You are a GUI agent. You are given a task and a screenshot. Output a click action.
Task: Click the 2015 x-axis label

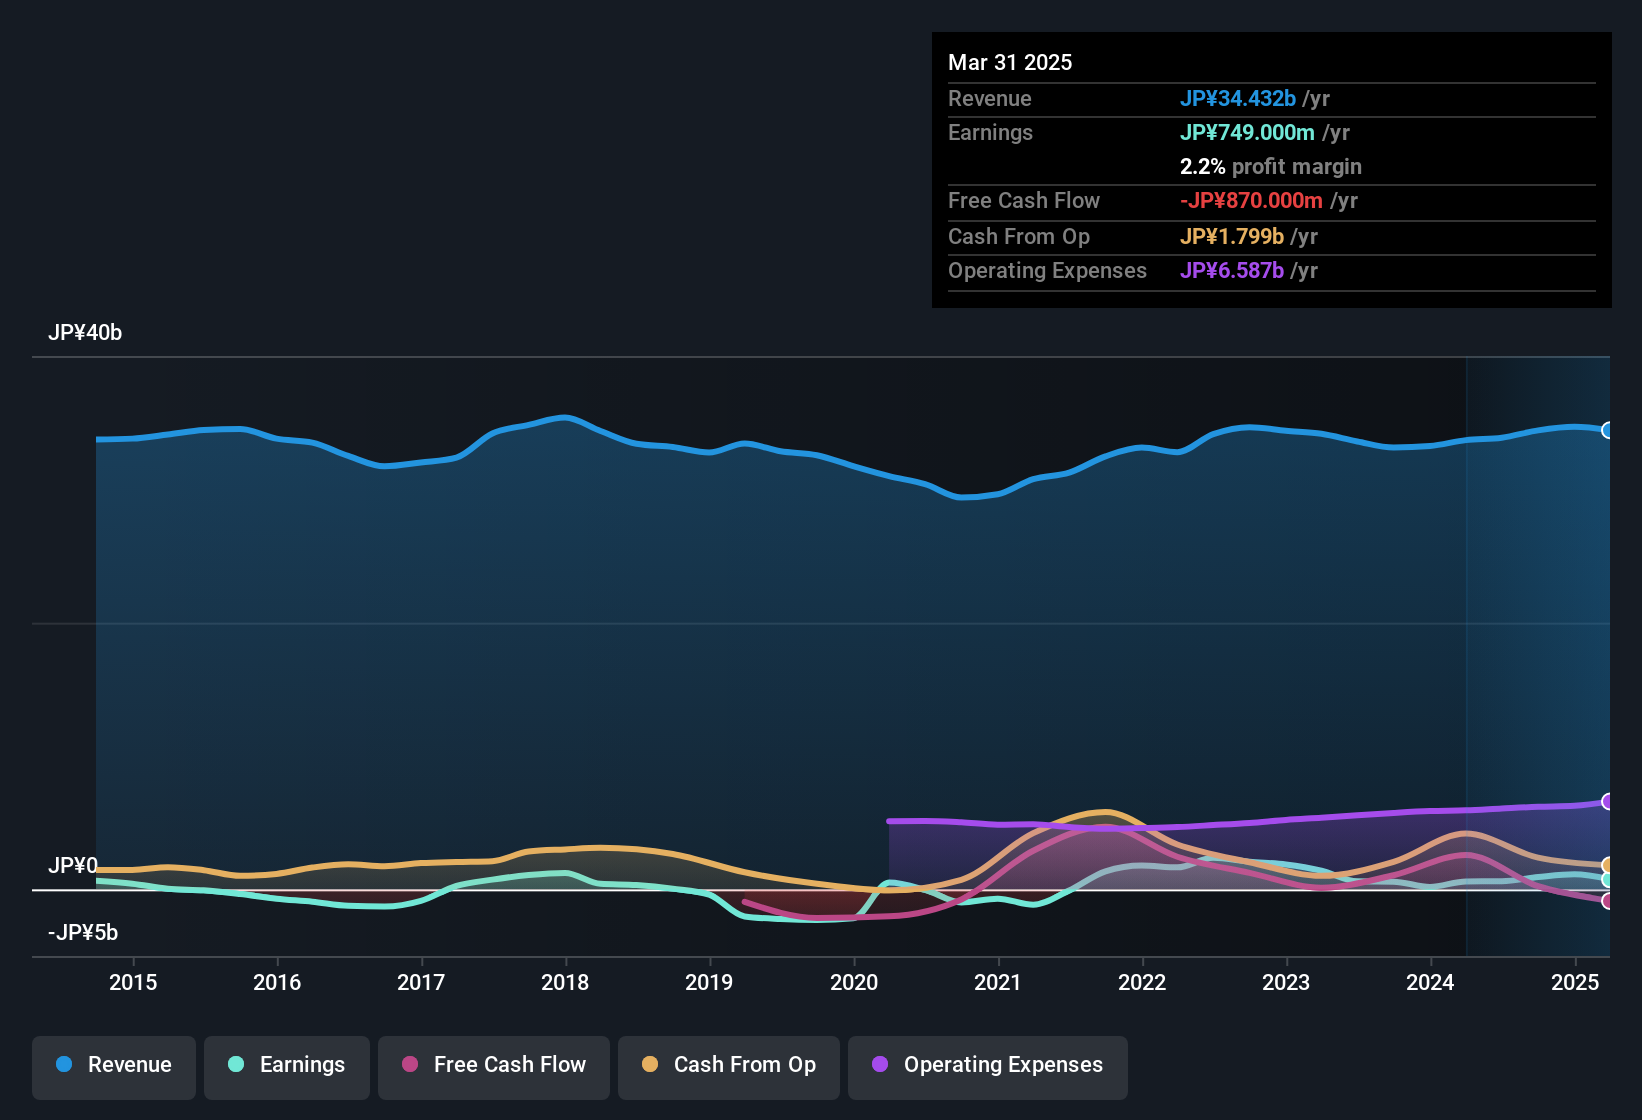[133, 982]
